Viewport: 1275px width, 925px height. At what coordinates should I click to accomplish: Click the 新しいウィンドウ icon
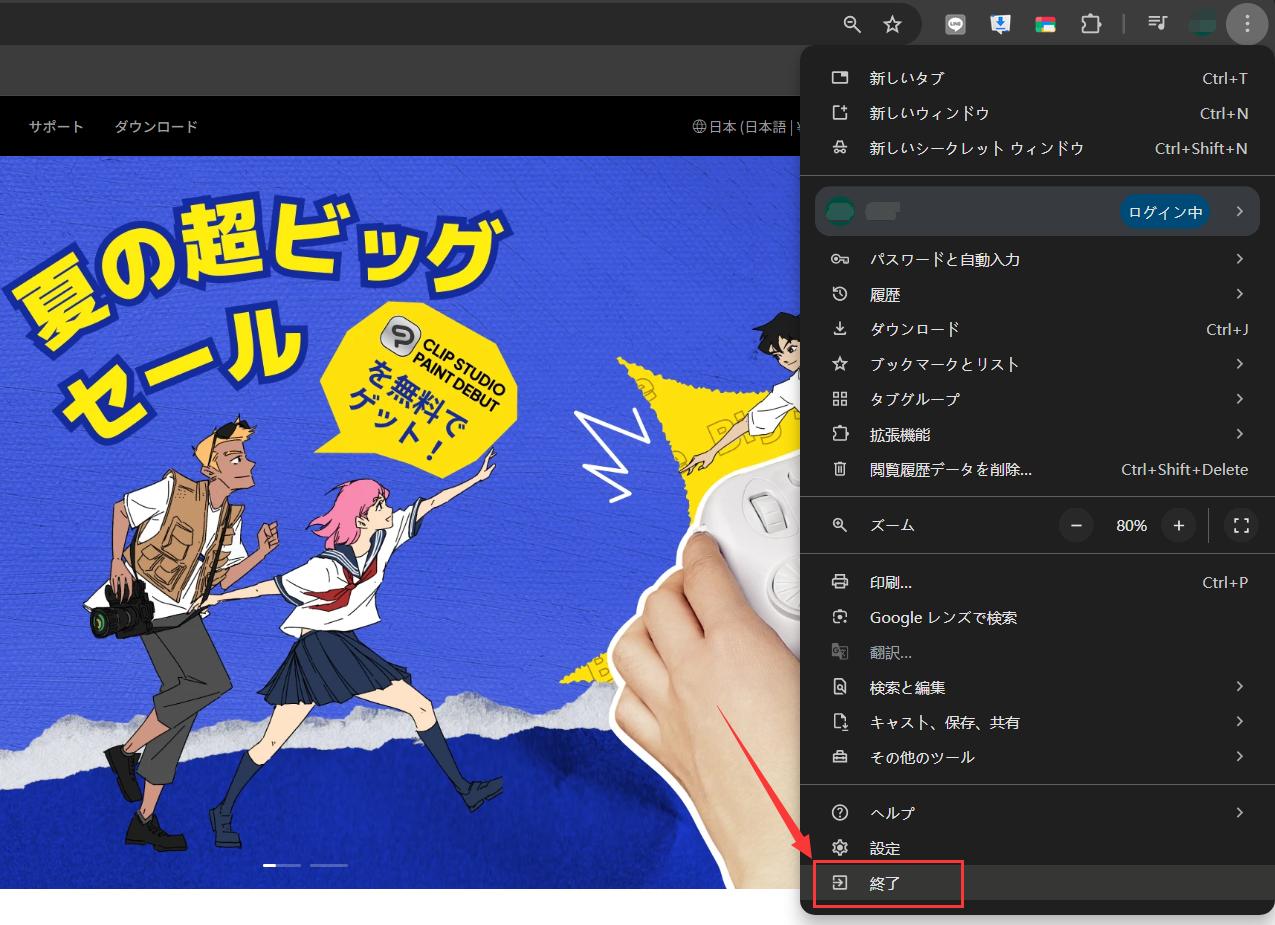[840, 113]
